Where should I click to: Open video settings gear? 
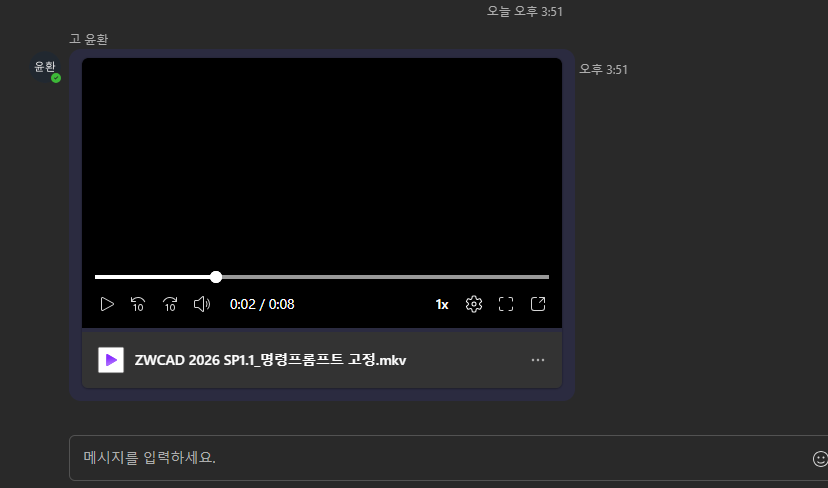point(474,304)
